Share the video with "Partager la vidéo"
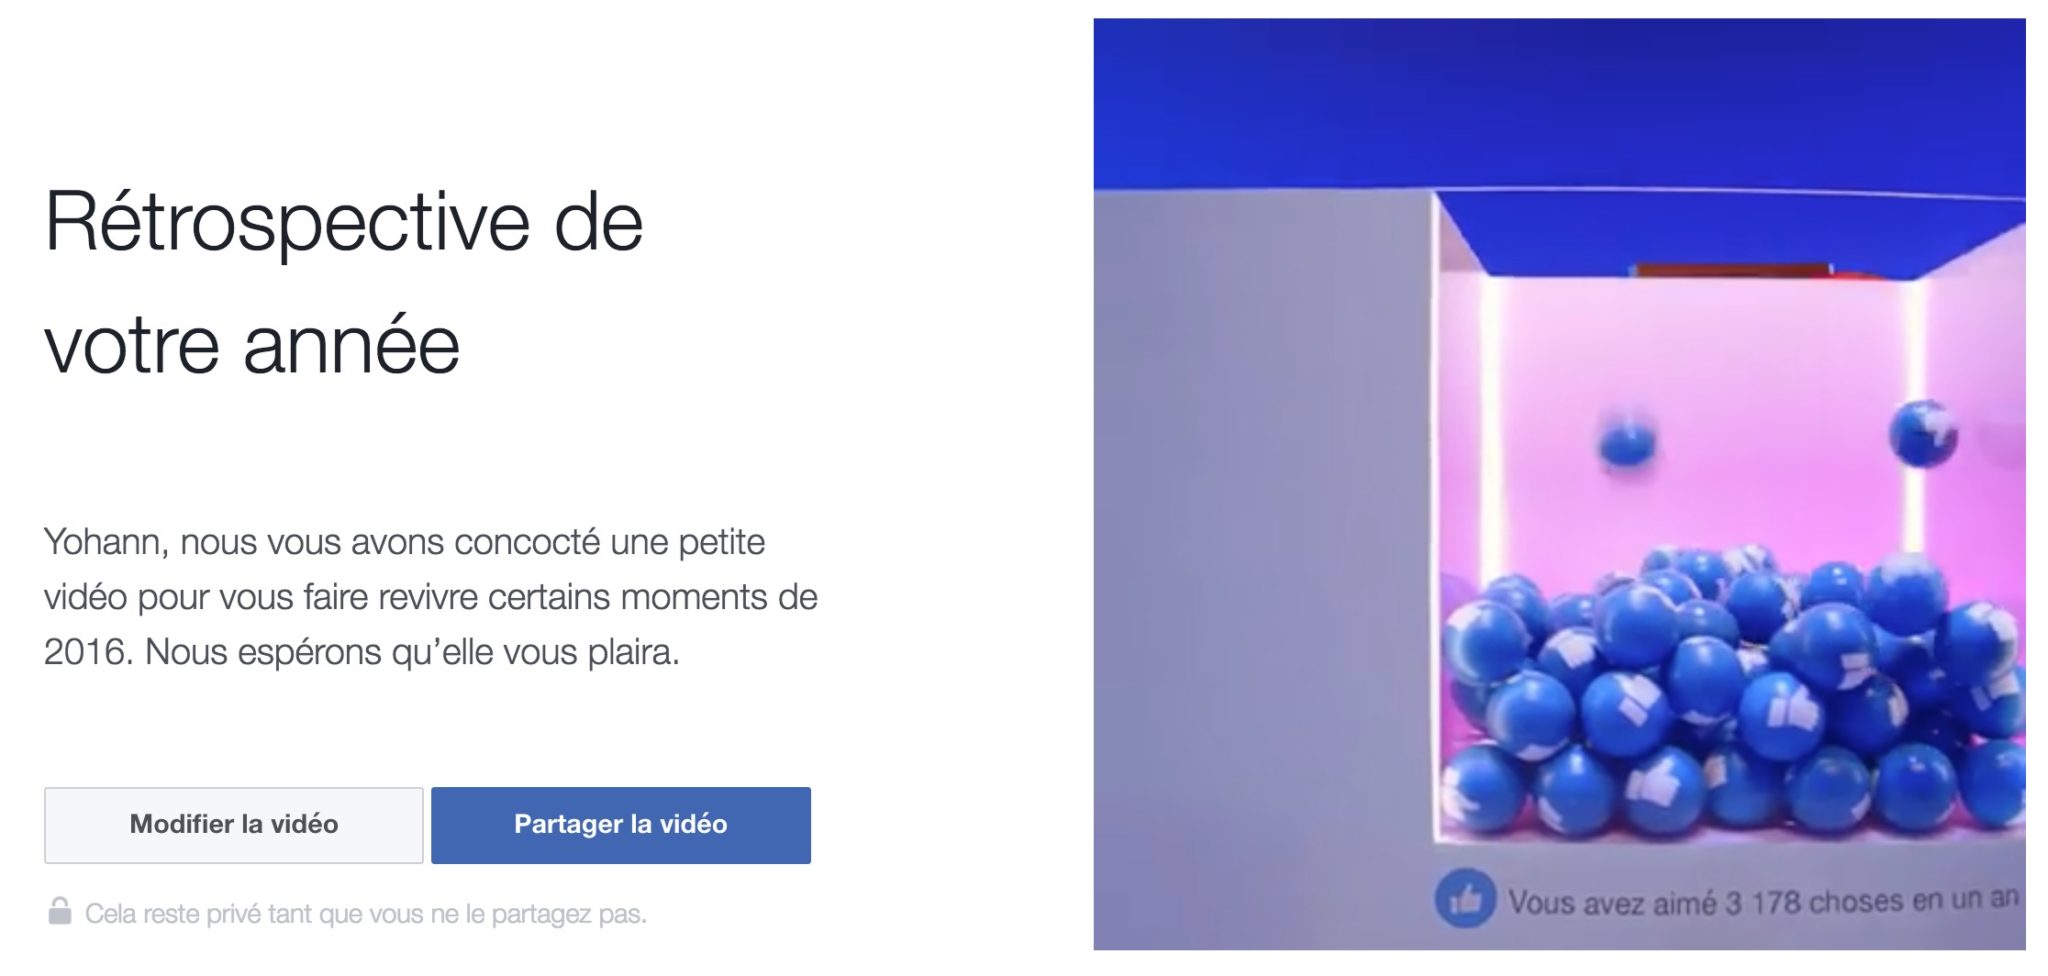The width and height of the screenshot is (2048, 976). click(621, 825)
